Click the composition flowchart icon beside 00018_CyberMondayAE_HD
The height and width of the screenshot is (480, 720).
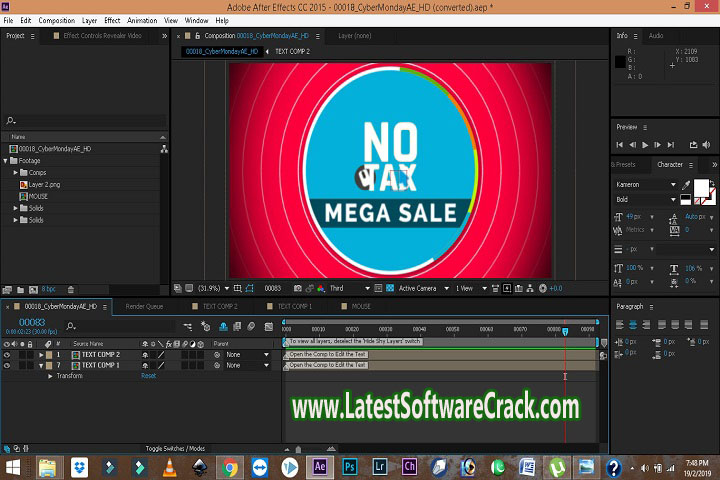point(165,149)
